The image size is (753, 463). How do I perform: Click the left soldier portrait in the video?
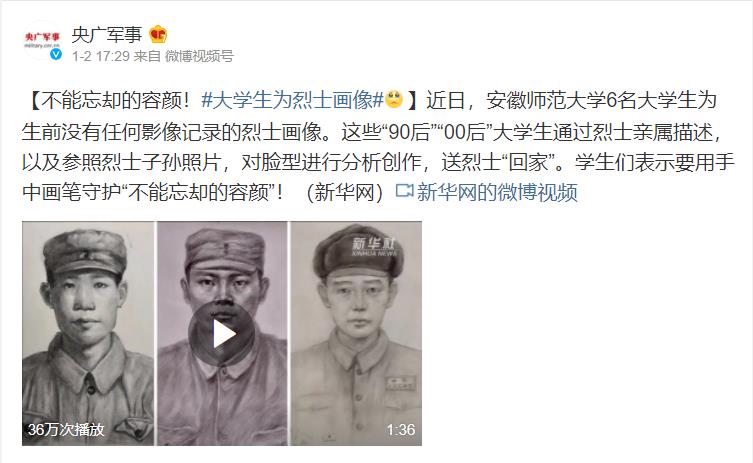point(88,333)
